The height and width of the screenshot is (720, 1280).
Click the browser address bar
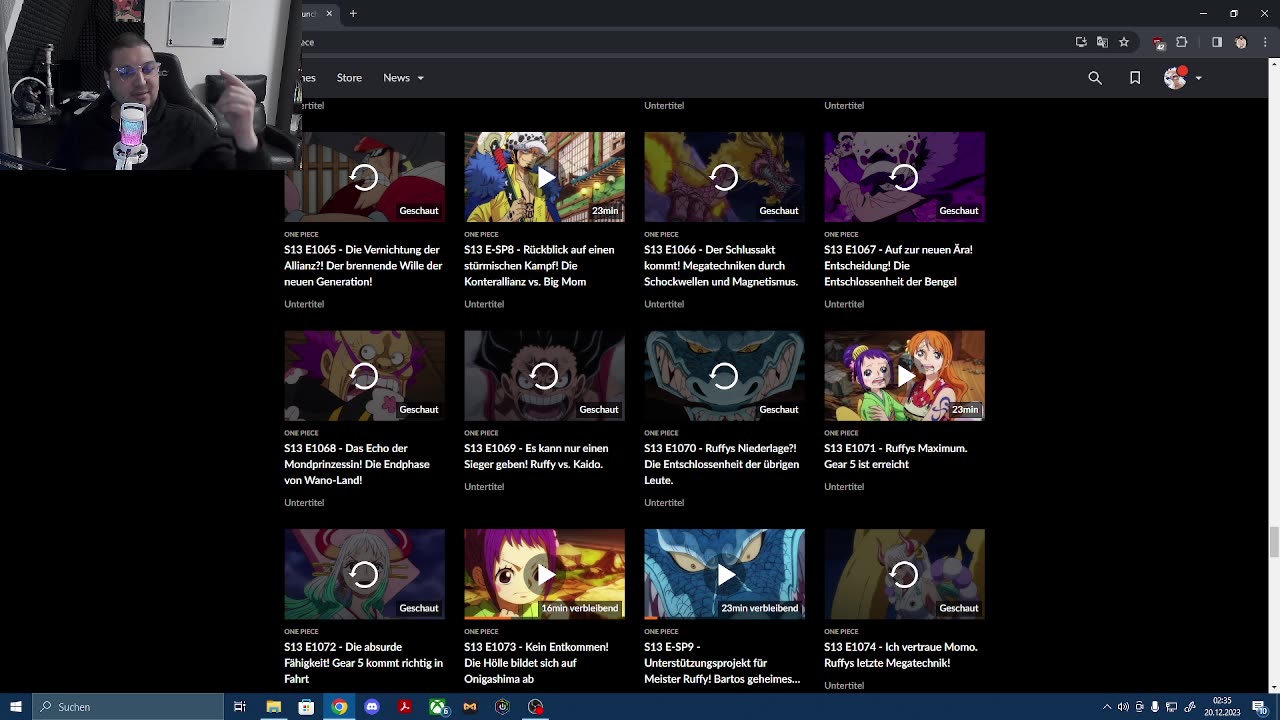pos(680,42)
